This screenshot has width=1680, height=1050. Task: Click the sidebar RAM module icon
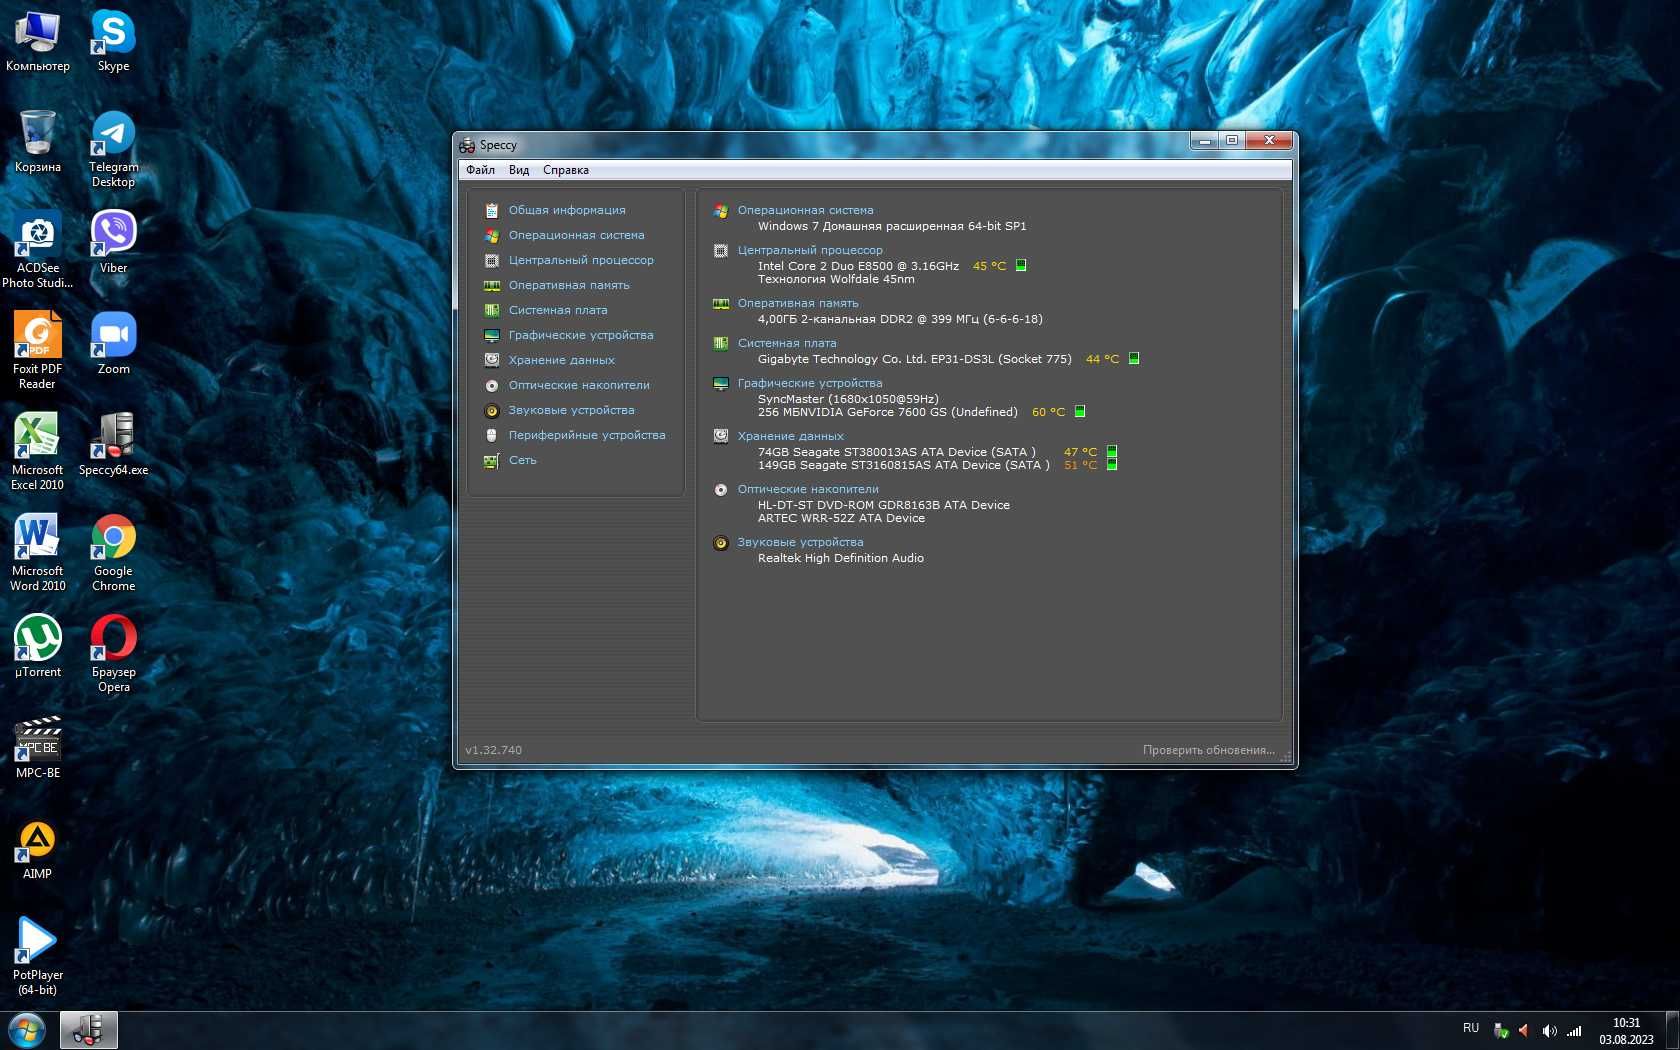(491, 286)
